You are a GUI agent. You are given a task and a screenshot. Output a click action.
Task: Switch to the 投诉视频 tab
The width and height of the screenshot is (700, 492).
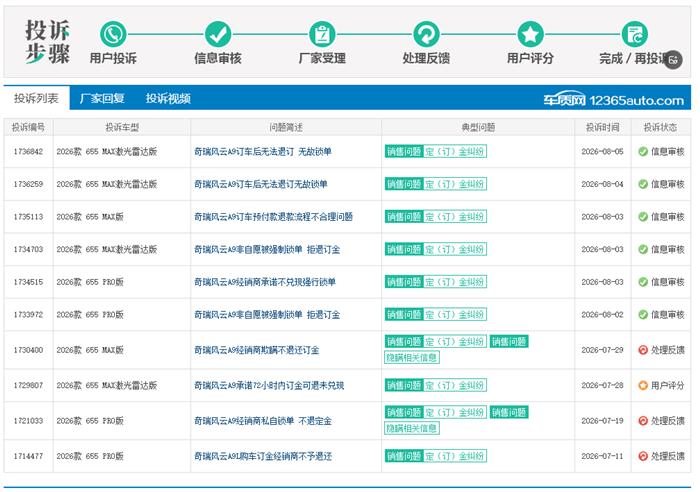coord(168,98)
